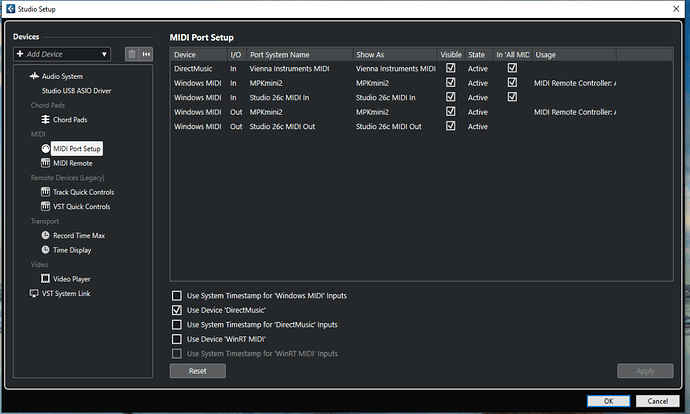Close the Studio Setup window
Viewport: 690px width, 414px height.
[x=676, y=9]
